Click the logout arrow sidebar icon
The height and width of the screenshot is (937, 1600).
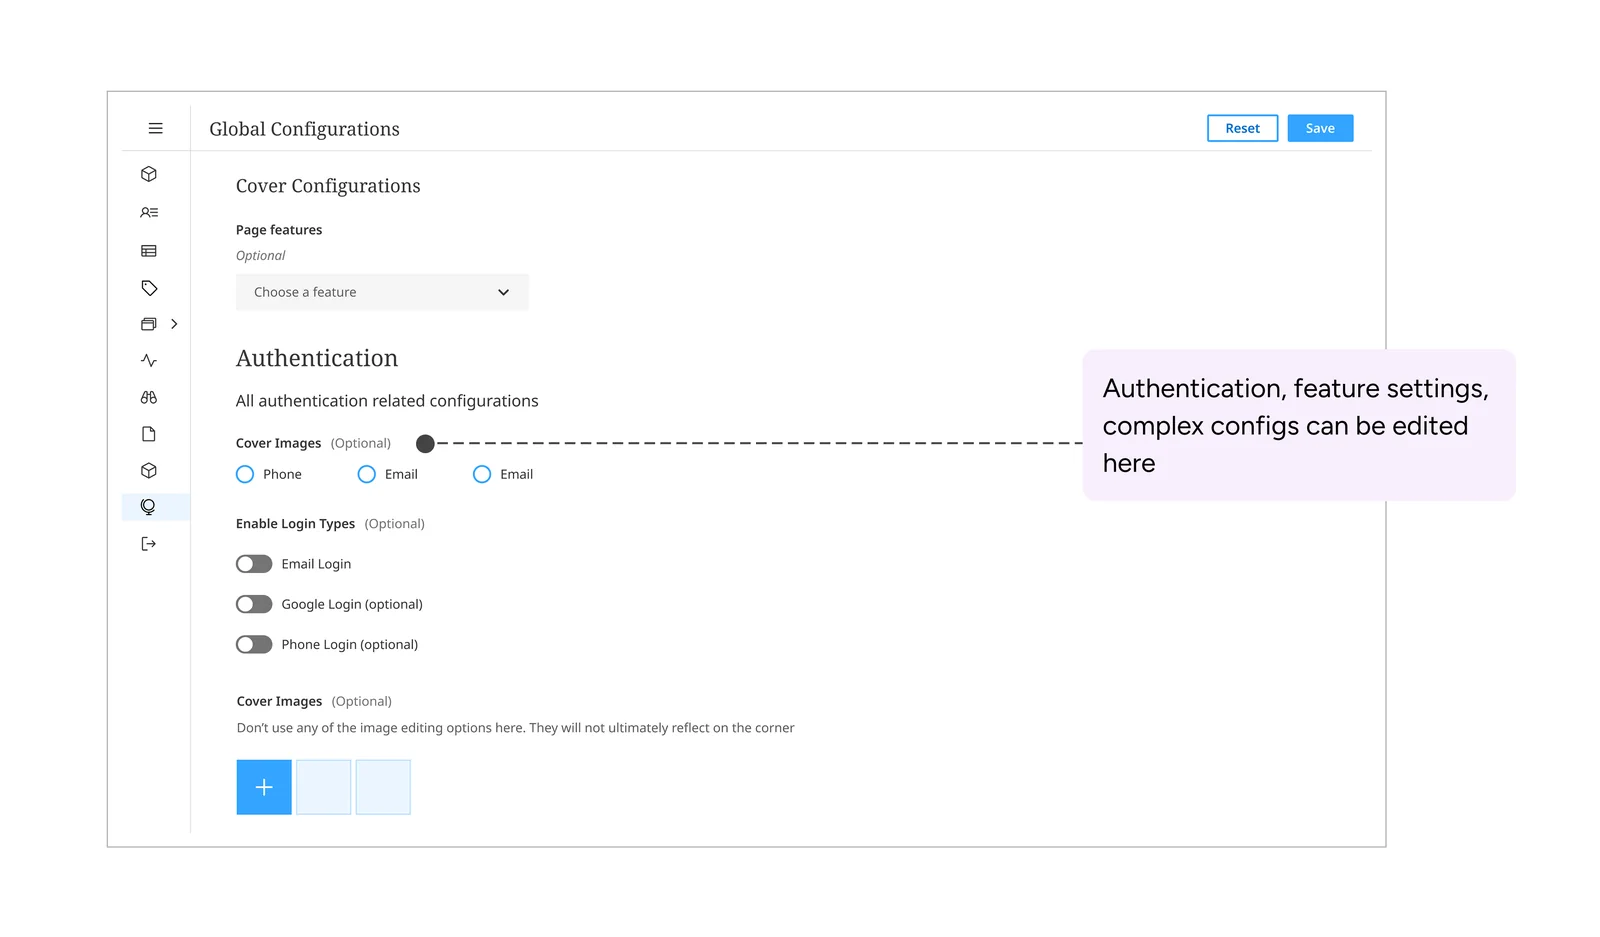149,544
